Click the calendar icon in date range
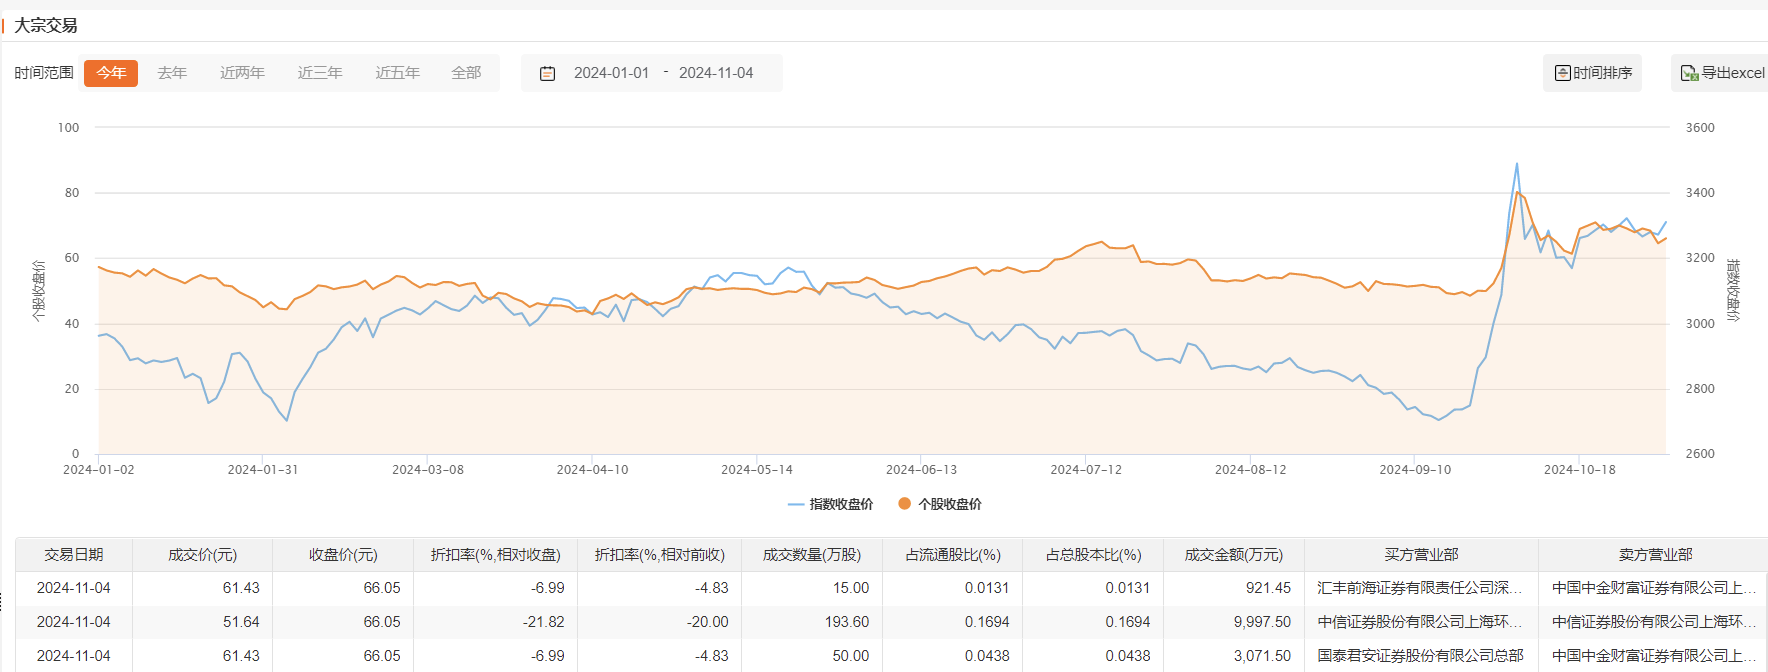This screenshot has width=1768, height=672. 547,73
